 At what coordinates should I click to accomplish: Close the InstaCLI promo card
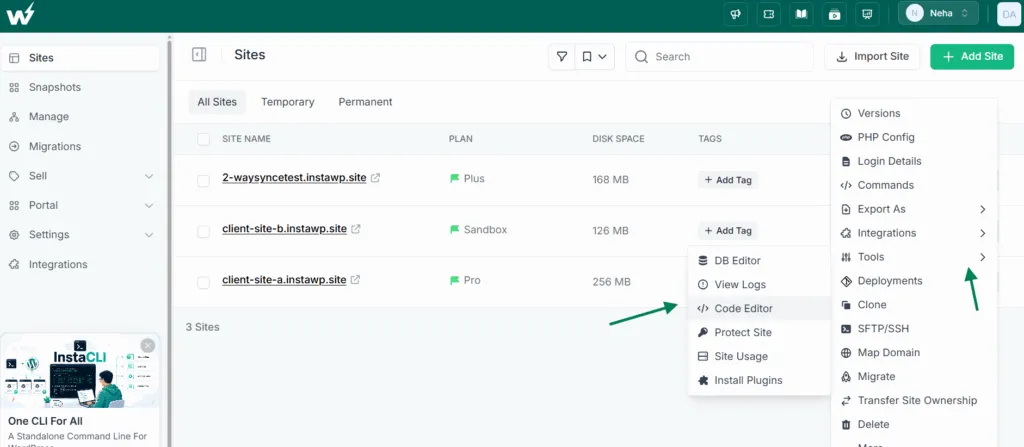tap(148, 345)
